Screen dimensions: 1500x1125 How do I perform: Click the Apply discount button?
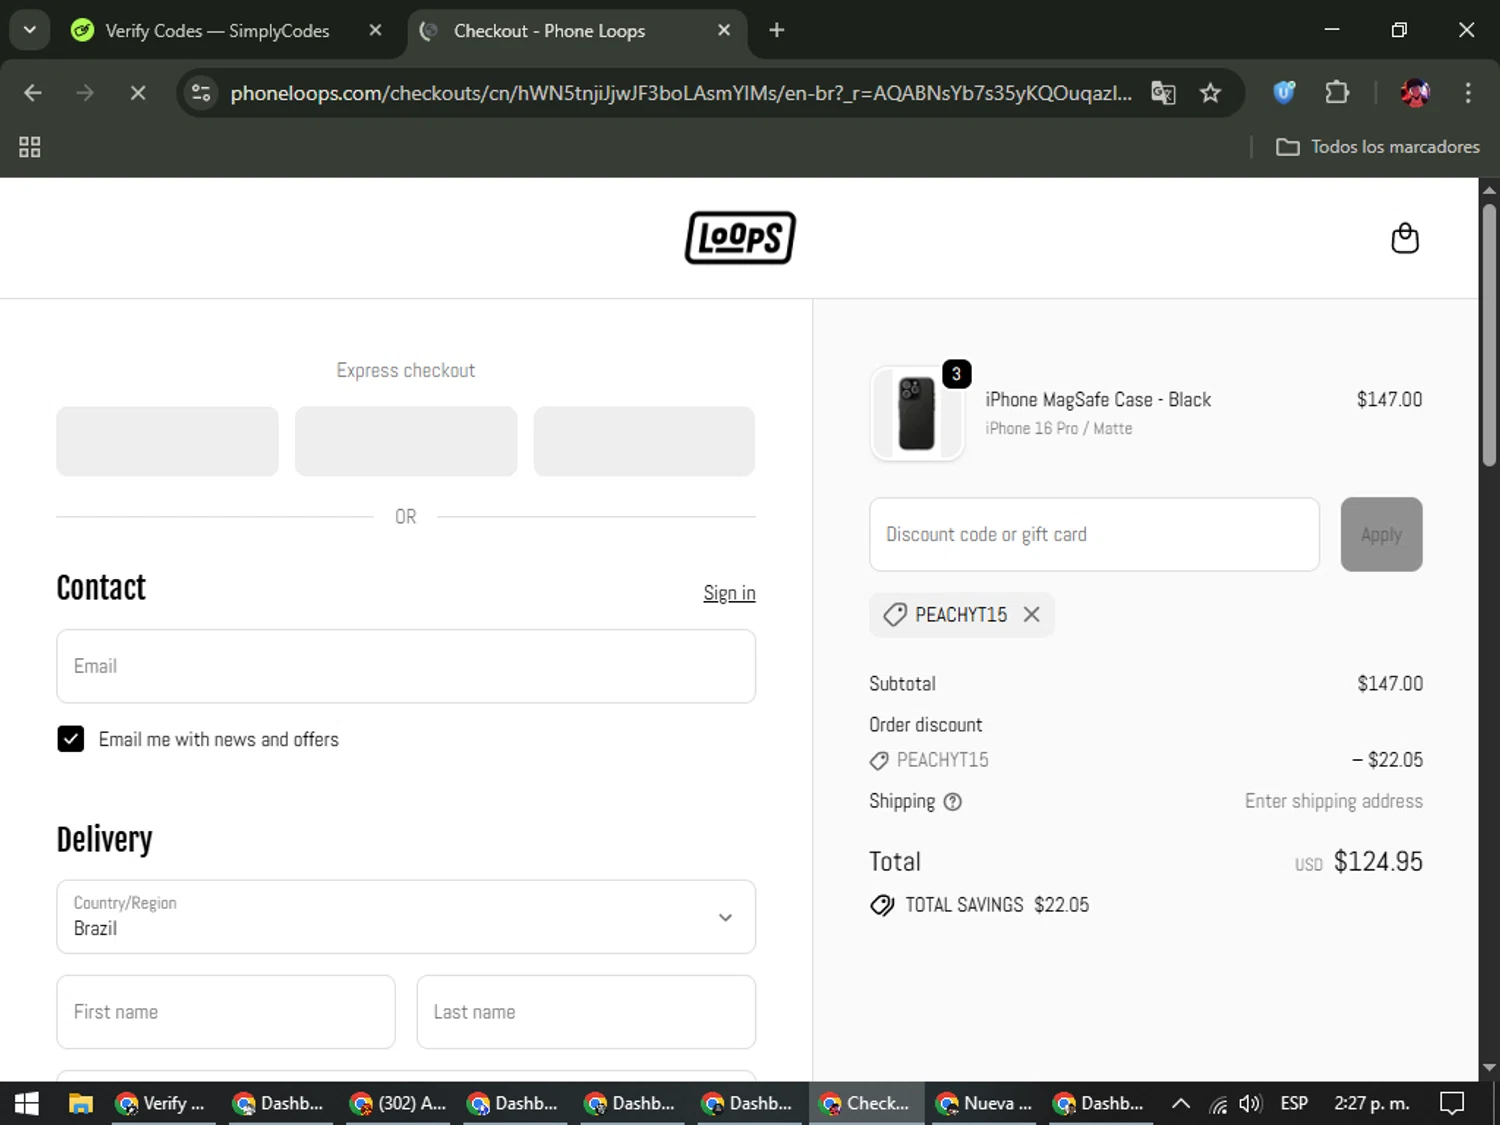coord(1381,534)
